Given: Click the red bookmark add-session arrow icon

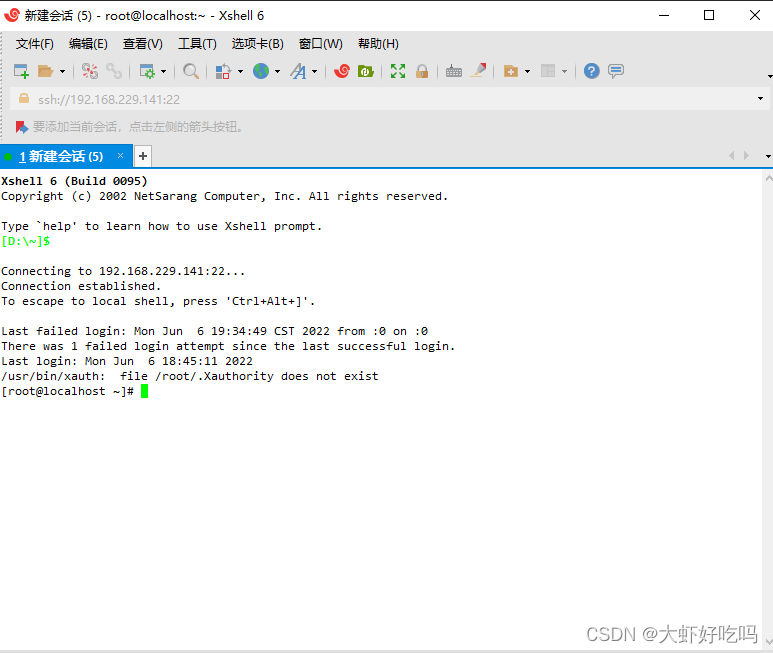Looking at the screenshot, I should (x=21, y=127).
